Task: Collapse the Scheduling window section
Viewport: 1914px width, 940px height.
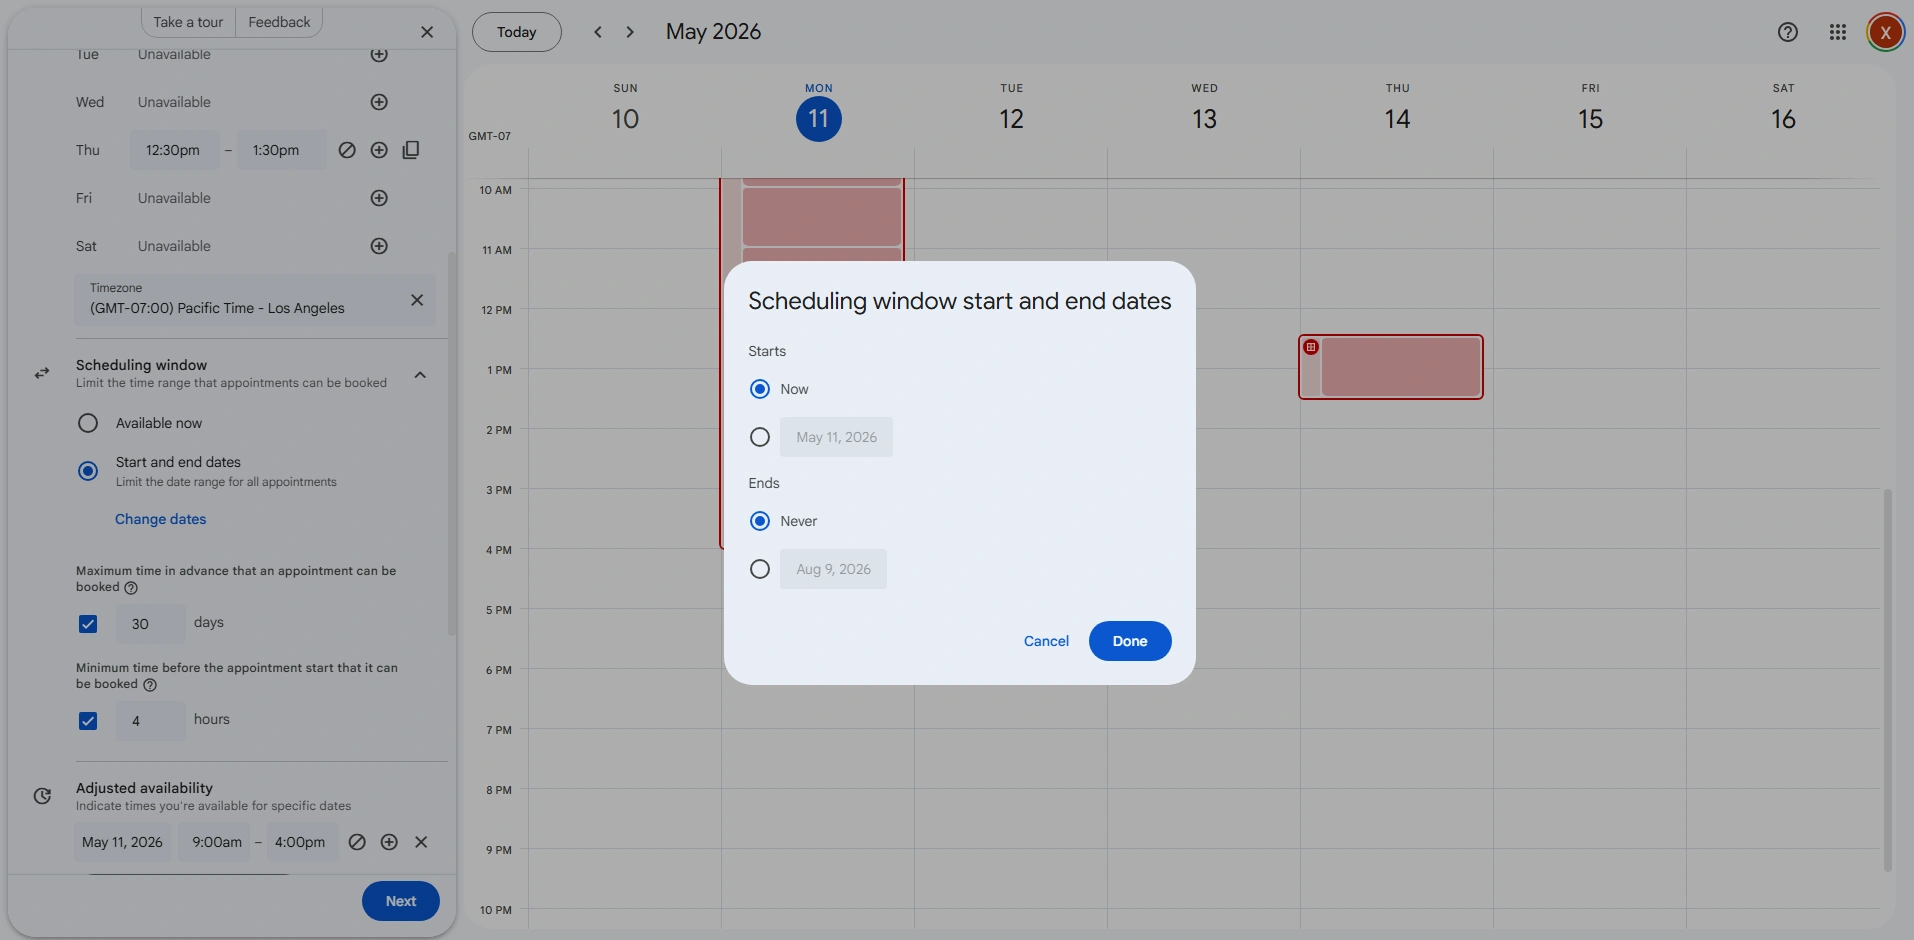Action: [x=420, y=375]
